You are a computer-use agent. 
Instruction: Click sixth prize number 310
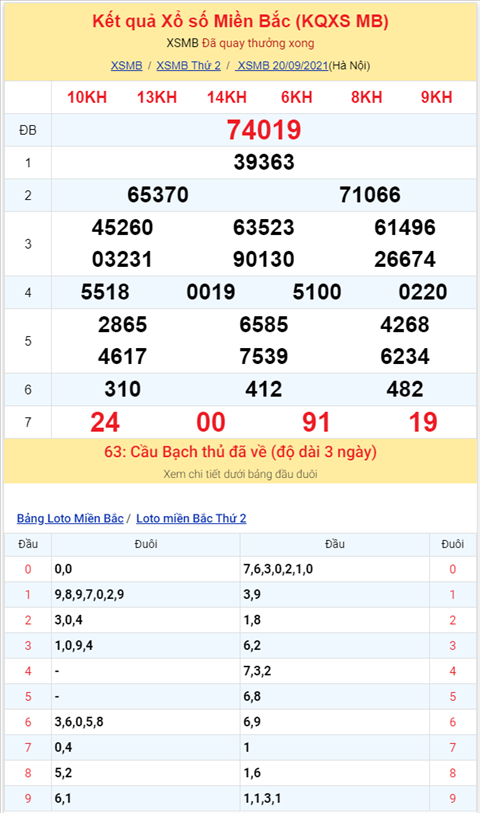coord(123,389)
